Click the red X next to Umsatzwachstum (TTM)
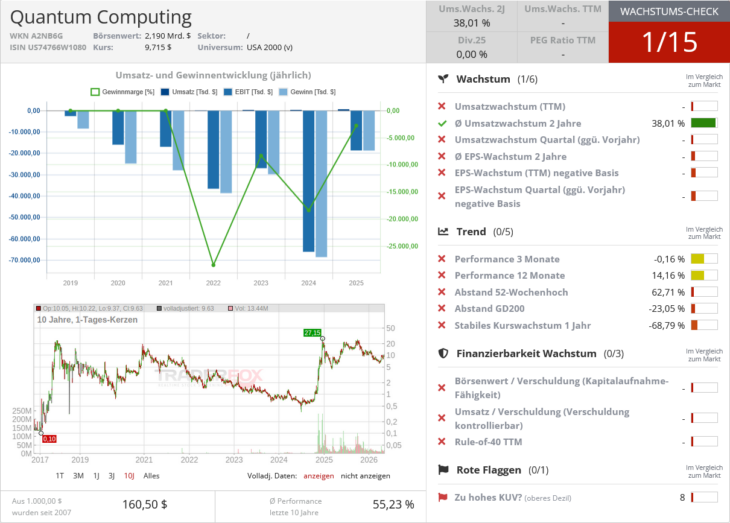 coord(442,107)
